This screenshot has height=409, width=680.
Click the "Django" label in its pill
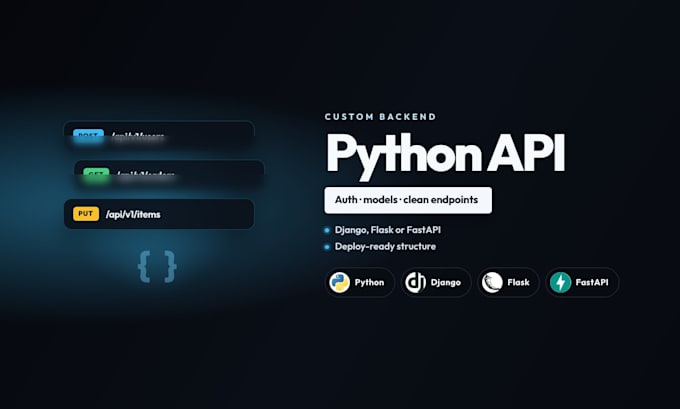pyautogui.click(x=445, y=282)
